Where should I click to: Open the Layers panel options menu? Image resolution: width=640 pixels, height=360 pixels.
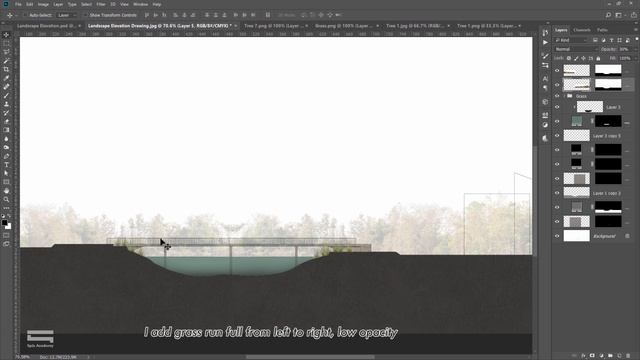(x=636, y=30)
